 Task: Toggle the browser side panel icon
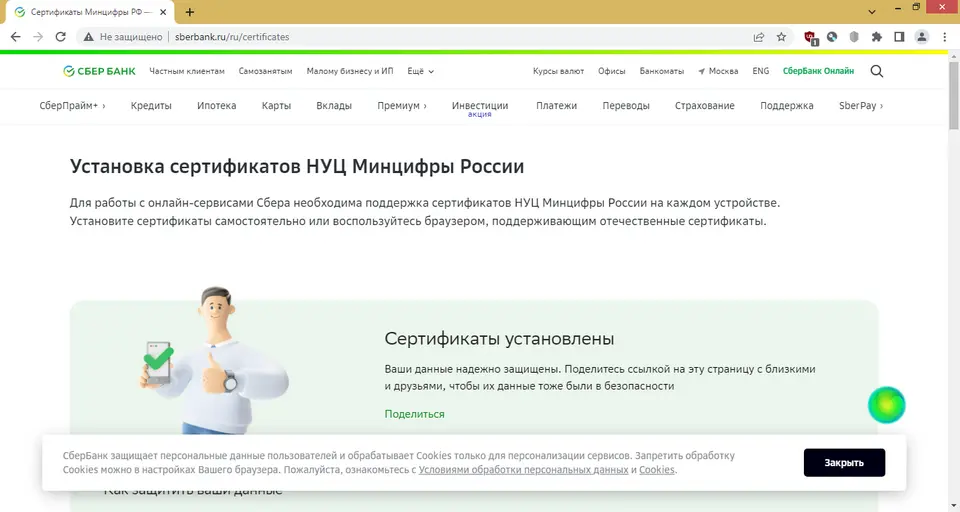coord(899,37)
